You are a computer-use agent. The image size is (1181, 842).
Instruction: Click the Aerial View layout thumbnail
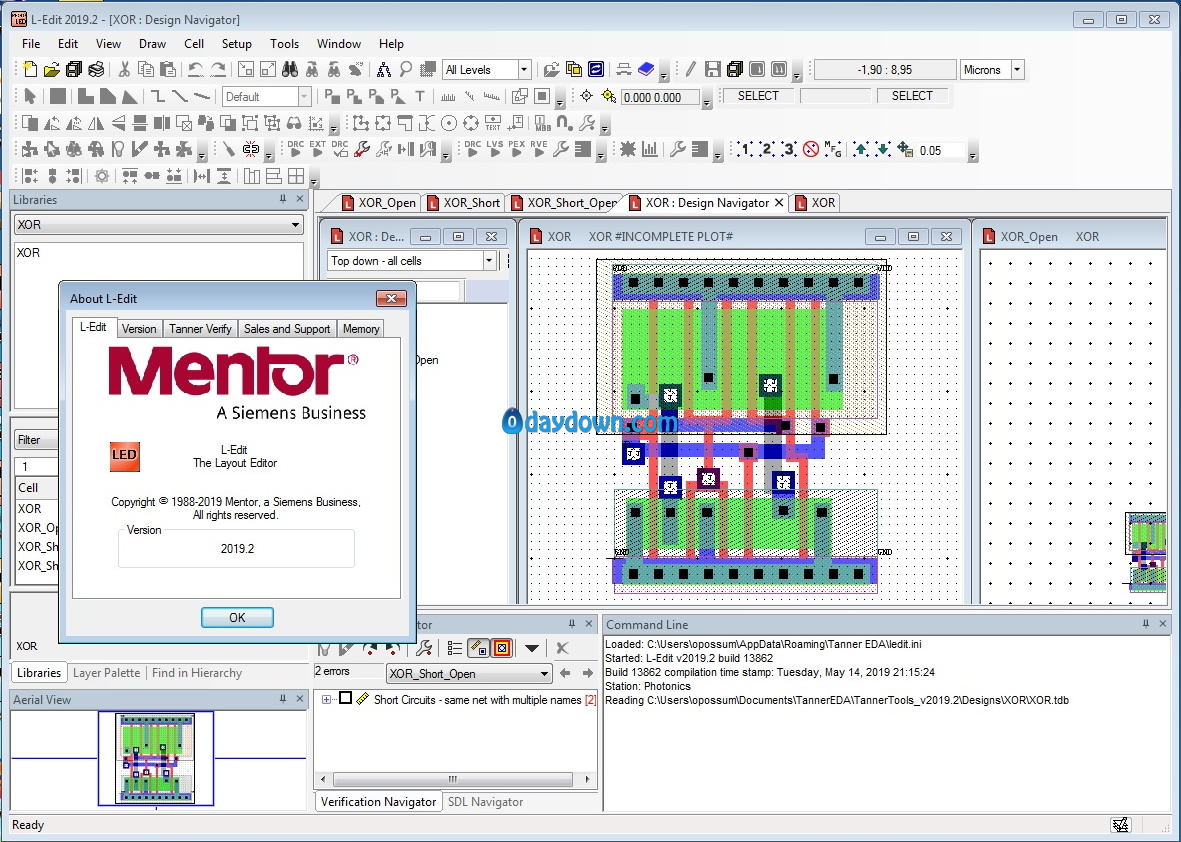point(156,758)
